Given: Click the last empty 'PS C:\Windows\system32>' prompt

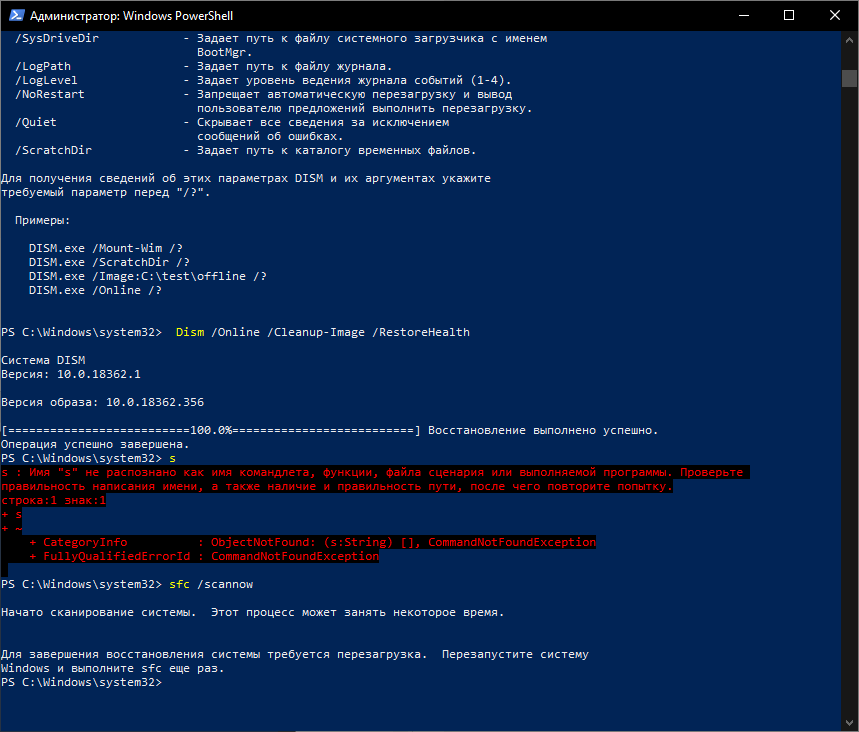Looking at the screenshot, I should click(x=82, y=682).
